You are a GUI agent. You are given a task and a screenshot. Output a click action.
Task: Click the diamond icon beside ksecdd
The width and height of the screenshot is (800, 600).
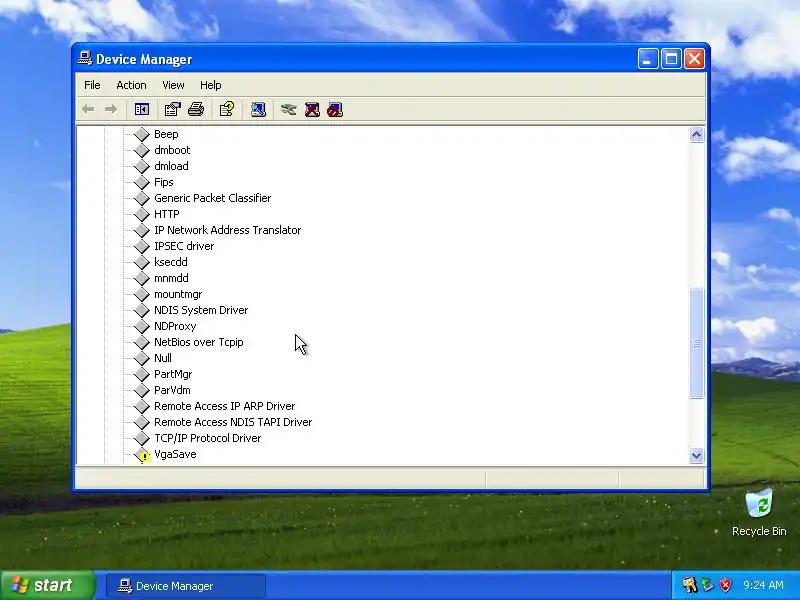142,262
